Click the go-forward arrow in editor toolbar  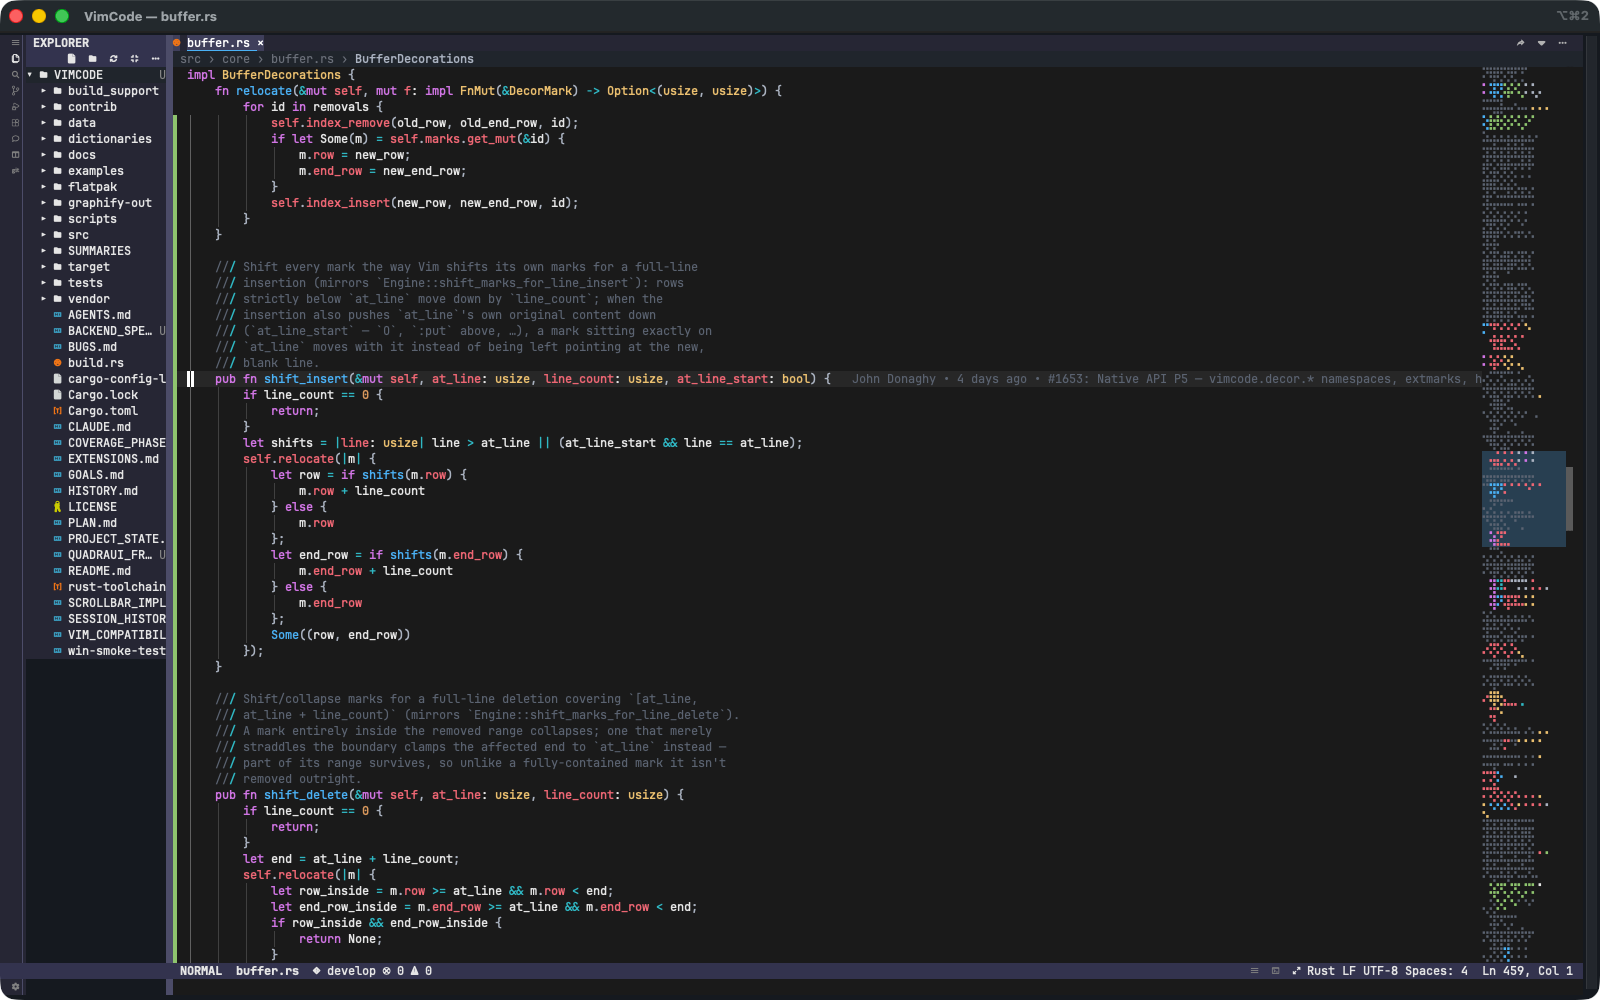(x=1520, y=43)
